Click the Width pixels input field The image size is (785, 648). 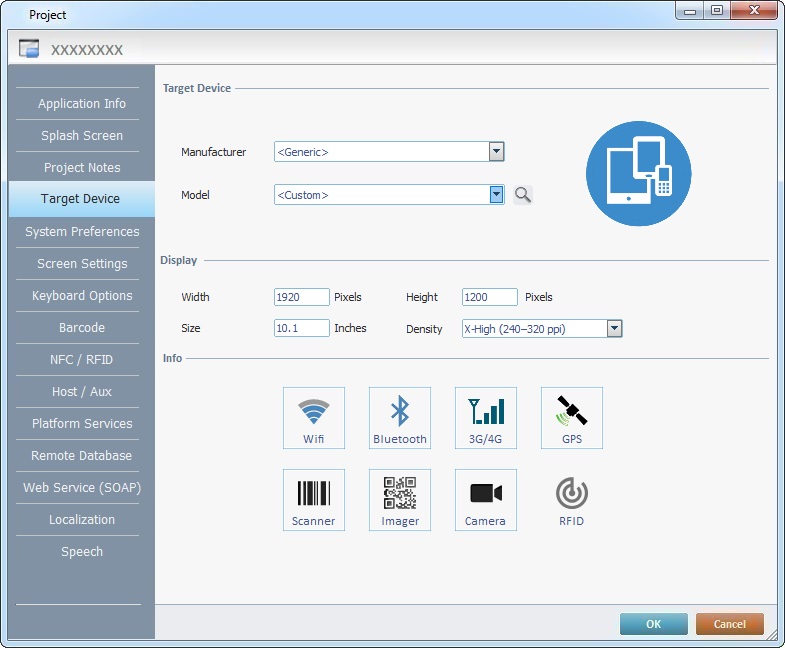pyautogui.click(x=301, y=297)
